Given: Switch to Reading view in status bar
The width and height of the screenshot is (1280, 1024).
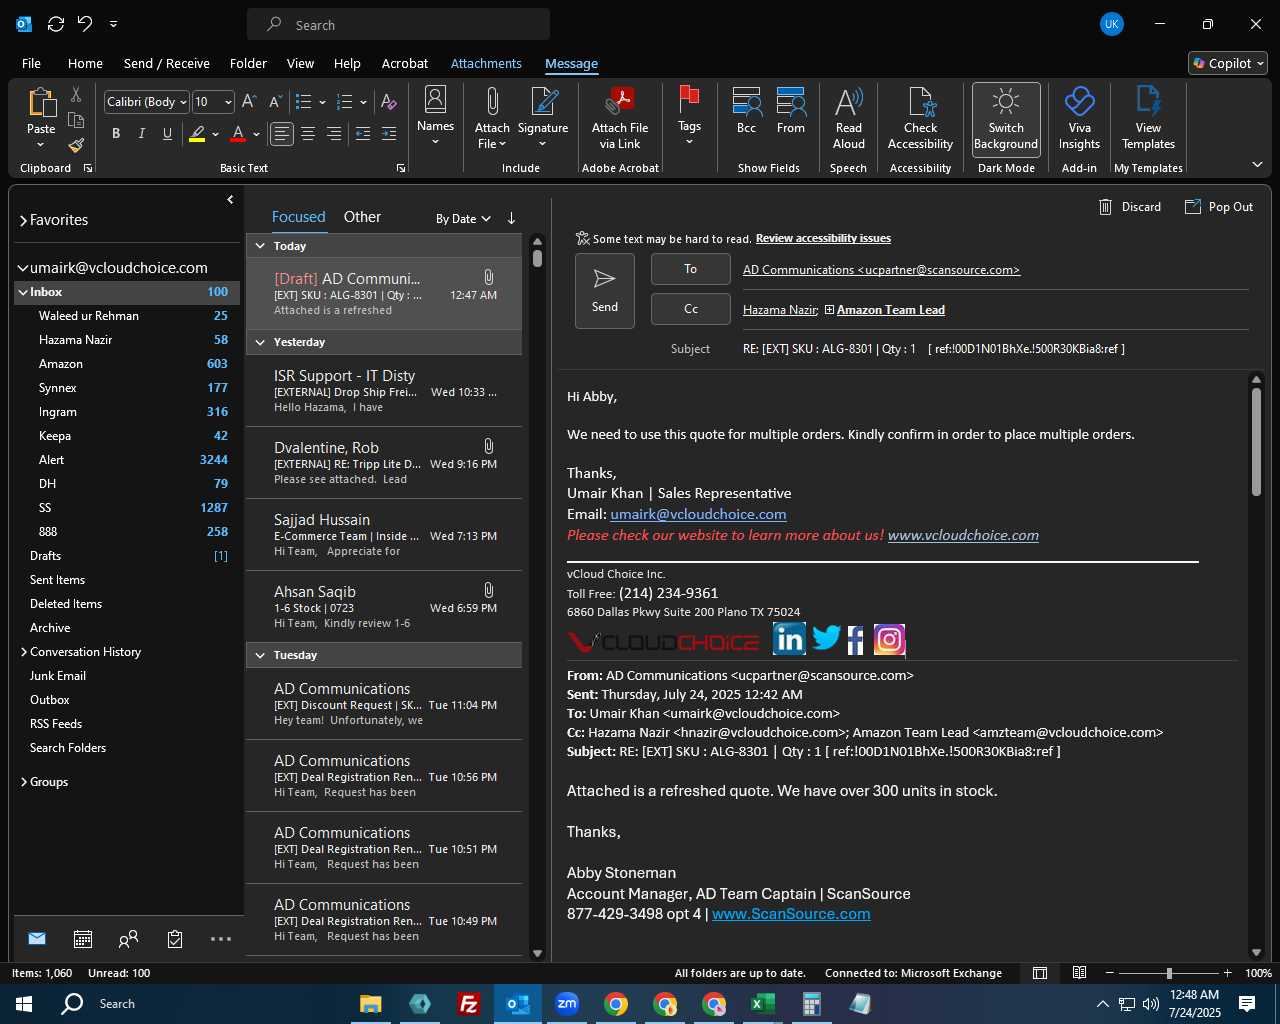Looking at the screenshot, I should 1079,973.
